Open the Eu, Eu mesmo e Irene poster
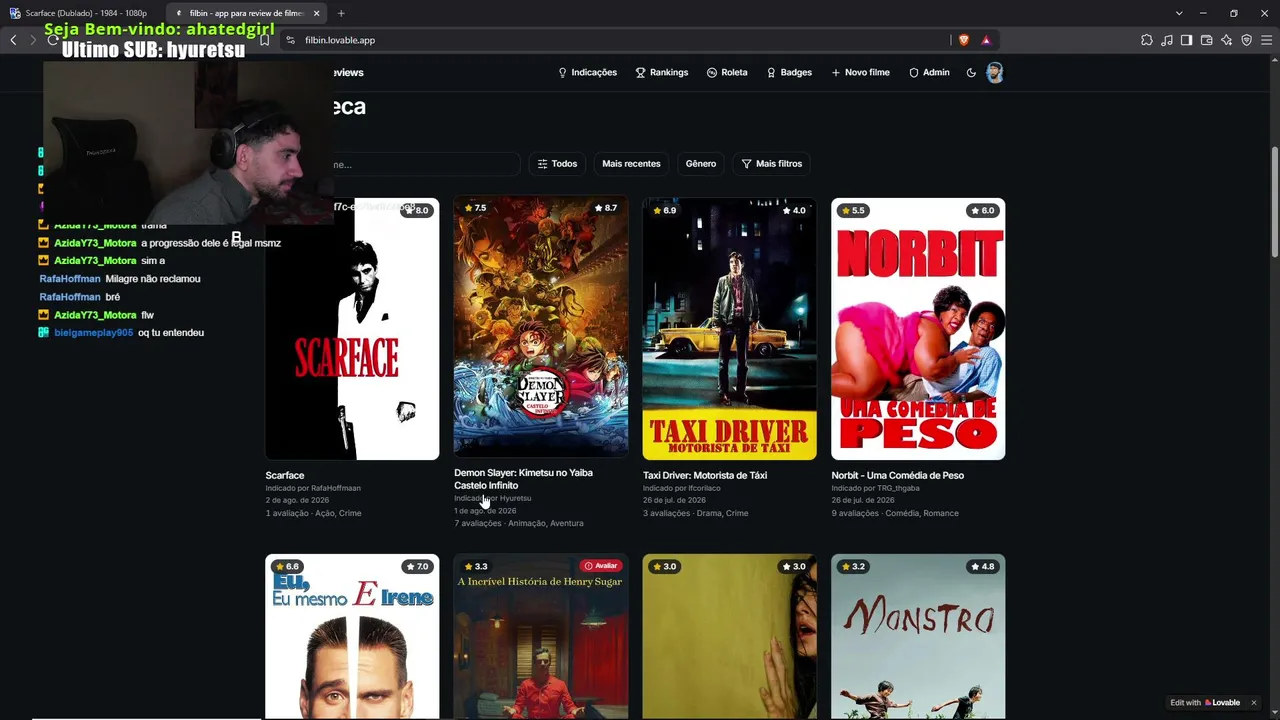 coord(352,637)
